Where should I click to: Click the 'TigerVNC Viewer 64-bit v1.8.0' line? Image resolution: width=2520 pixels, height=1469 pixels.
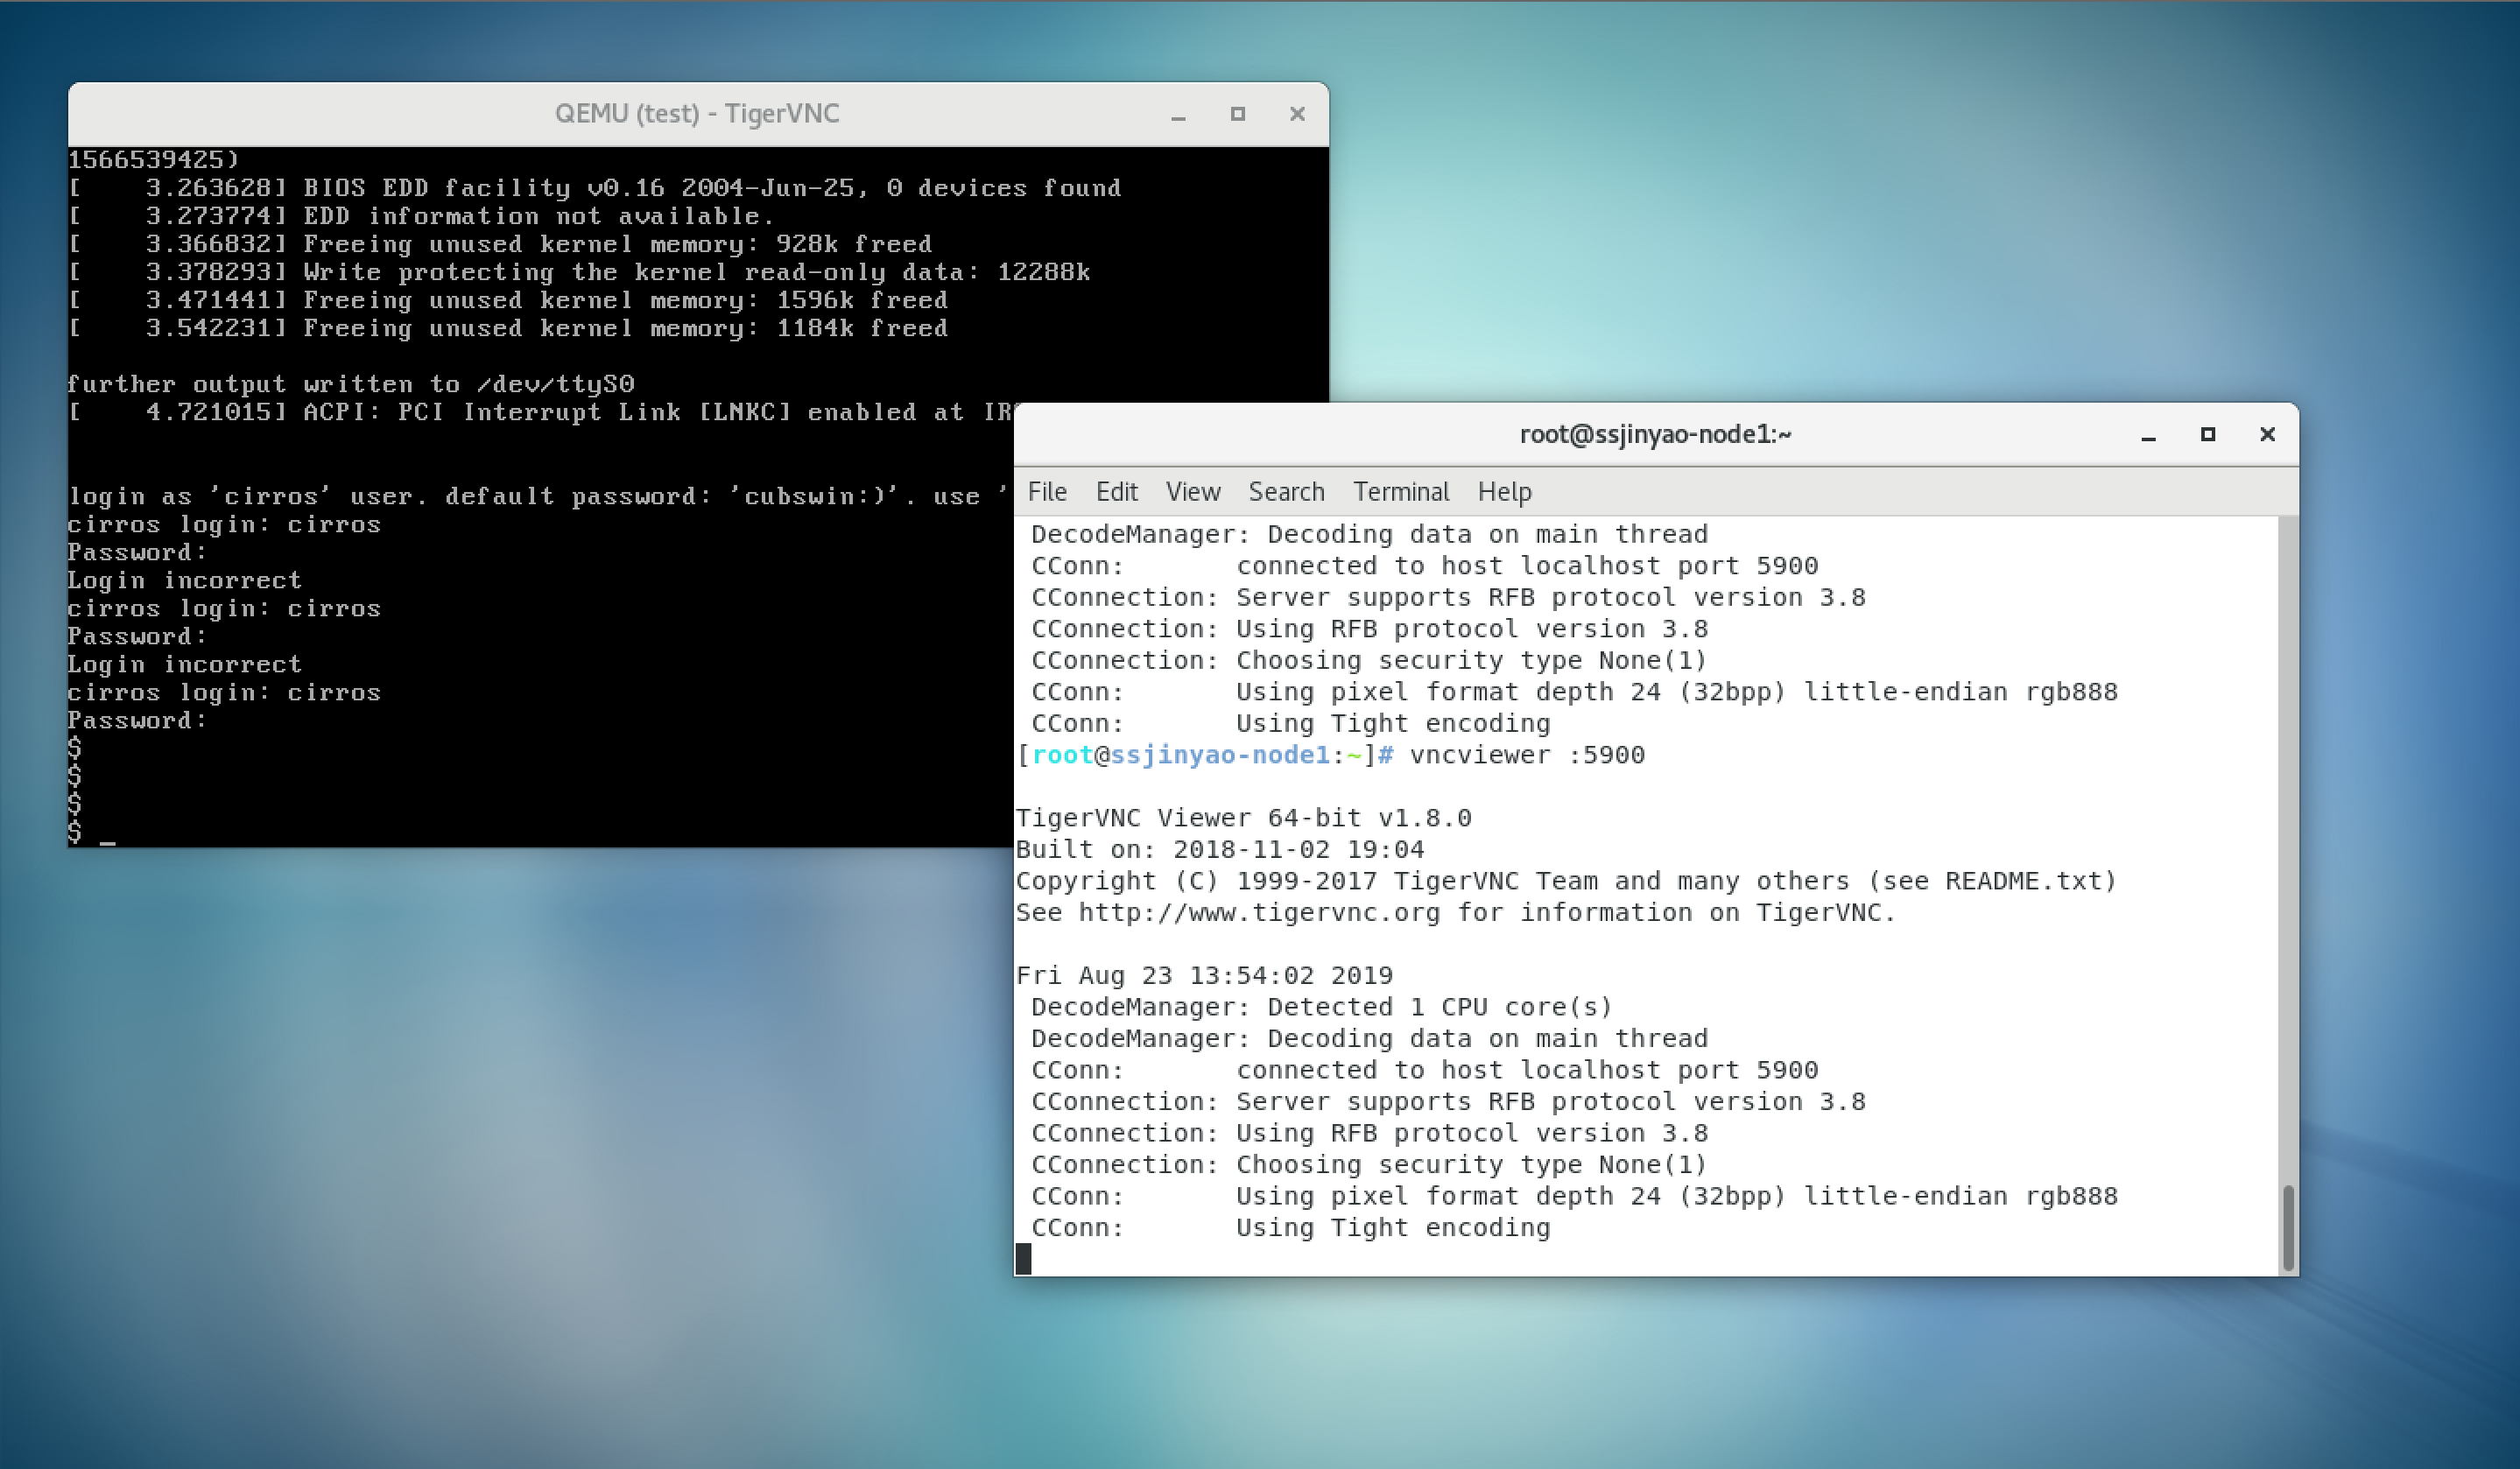(x=1243, y=818)
